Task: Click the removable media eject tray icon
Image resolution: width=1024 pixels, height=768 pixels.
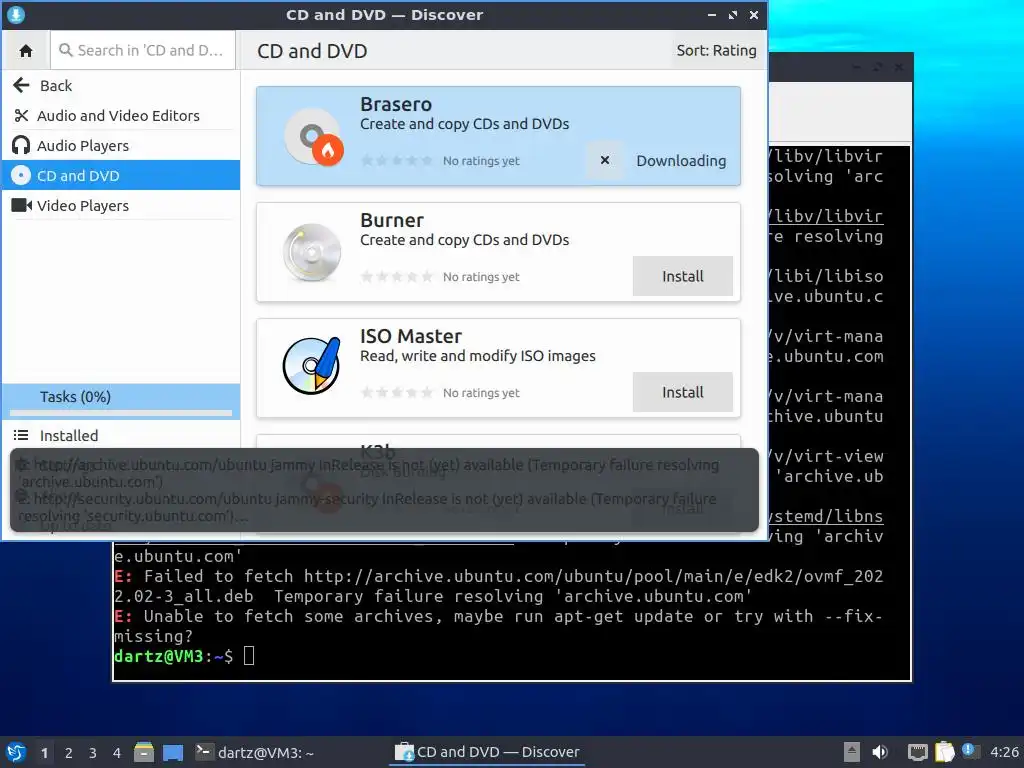Action: [x=852, y=752]
